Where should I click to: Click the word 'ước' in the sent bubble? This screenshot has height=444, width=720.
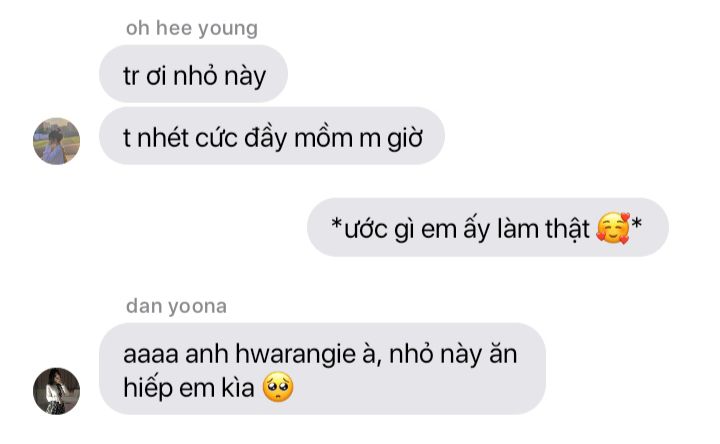366,229
